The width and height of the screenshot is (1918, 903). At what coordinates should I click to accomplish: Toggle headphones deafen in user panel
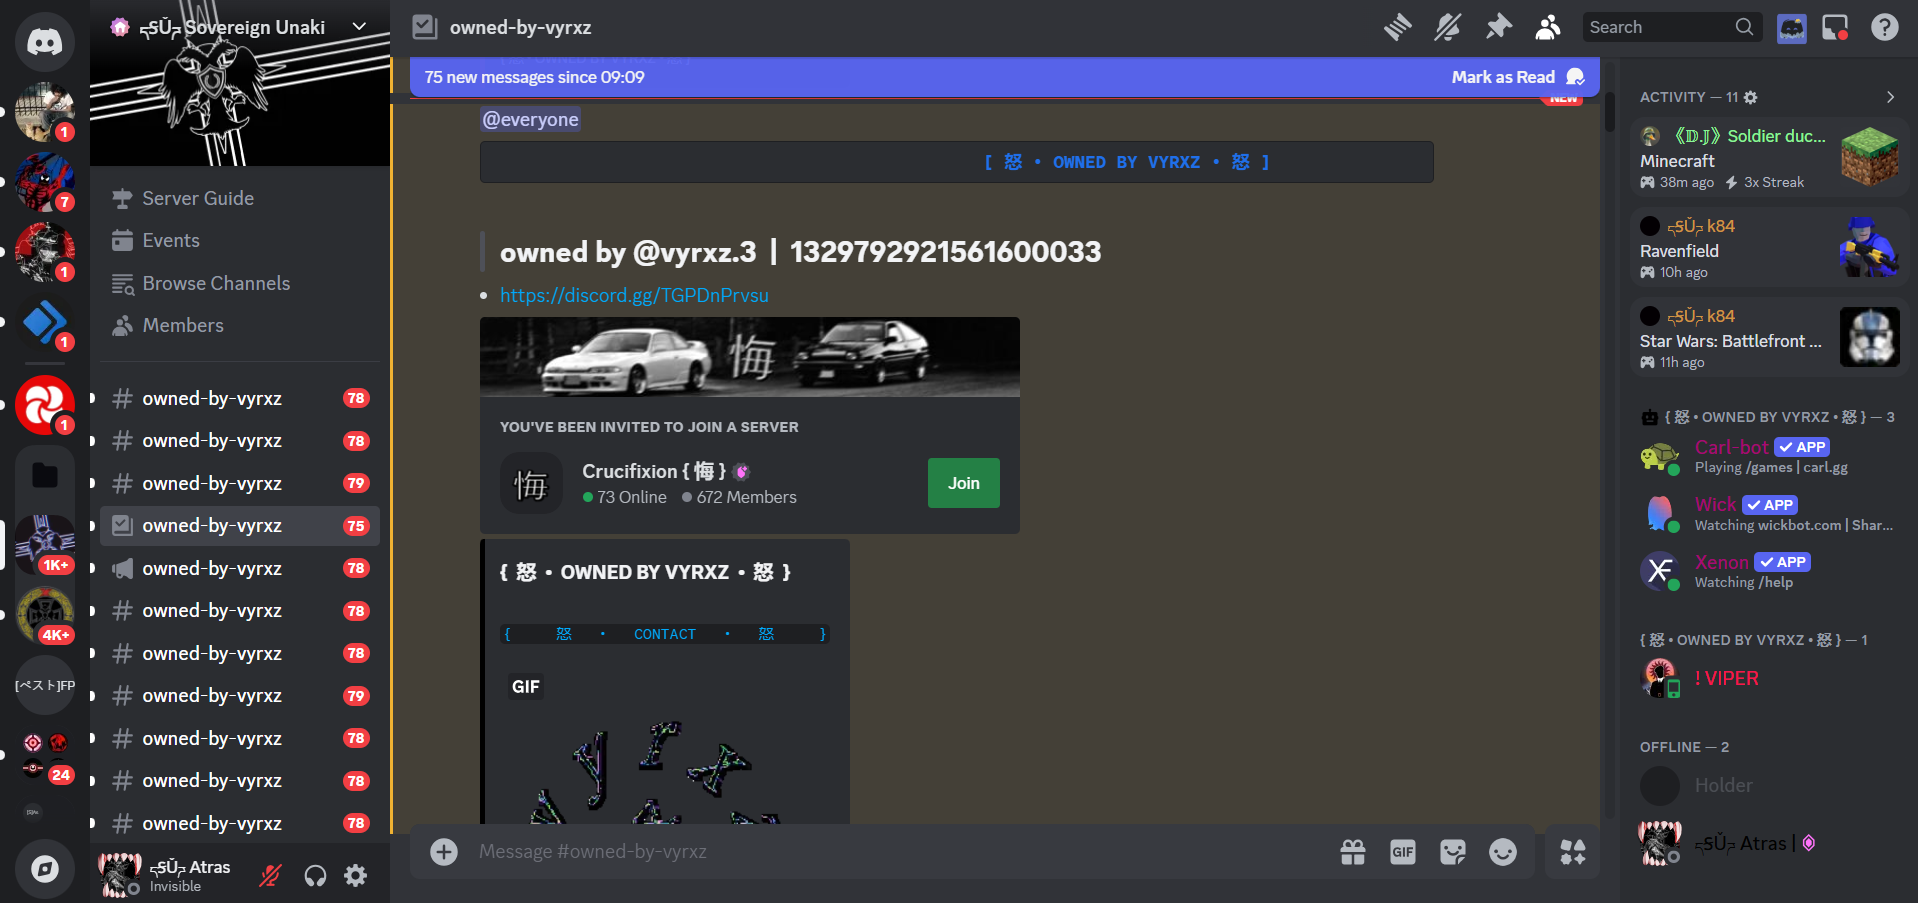point(315,876)
